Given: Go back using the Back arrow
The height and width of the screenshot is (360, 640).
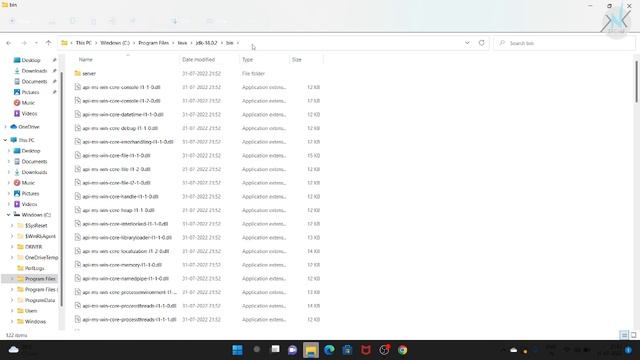Looking at the screenshot, I should pyautogui.click(x=9, y=43).
